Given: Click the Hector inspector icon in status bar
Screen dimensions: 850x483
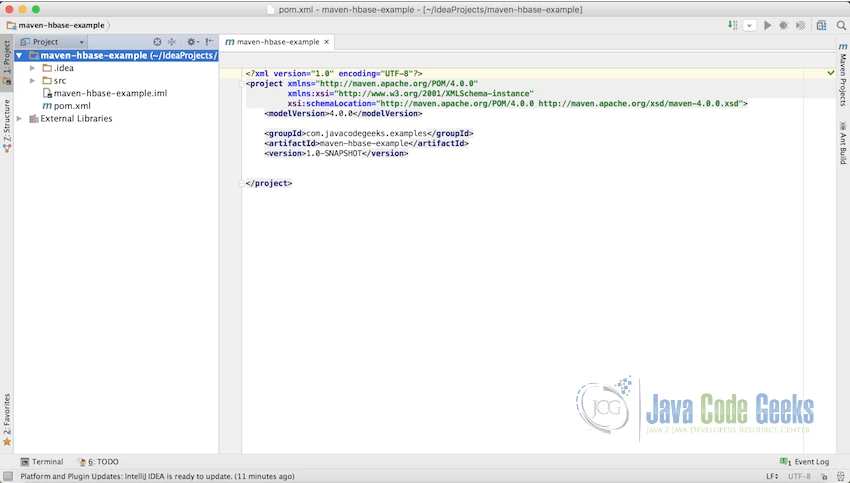Looking at the screenshot, I should coord(840,476).
